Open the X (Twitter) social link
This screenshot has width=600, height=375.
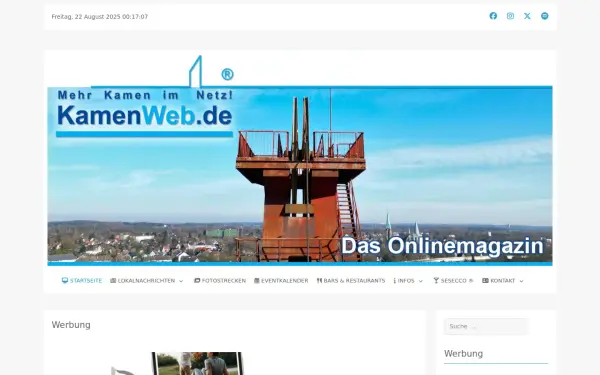tap(527, 16)
